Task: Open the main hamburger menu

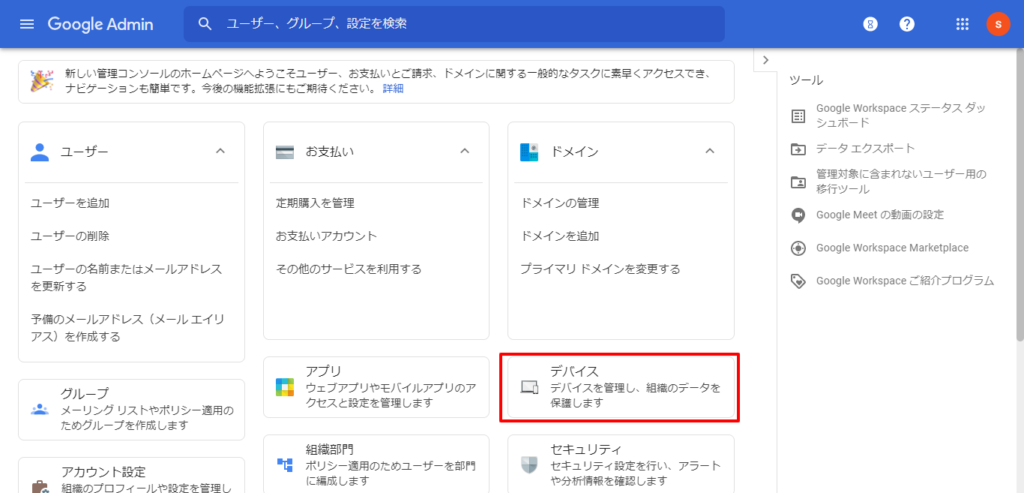Action: [x=27, y=24]
